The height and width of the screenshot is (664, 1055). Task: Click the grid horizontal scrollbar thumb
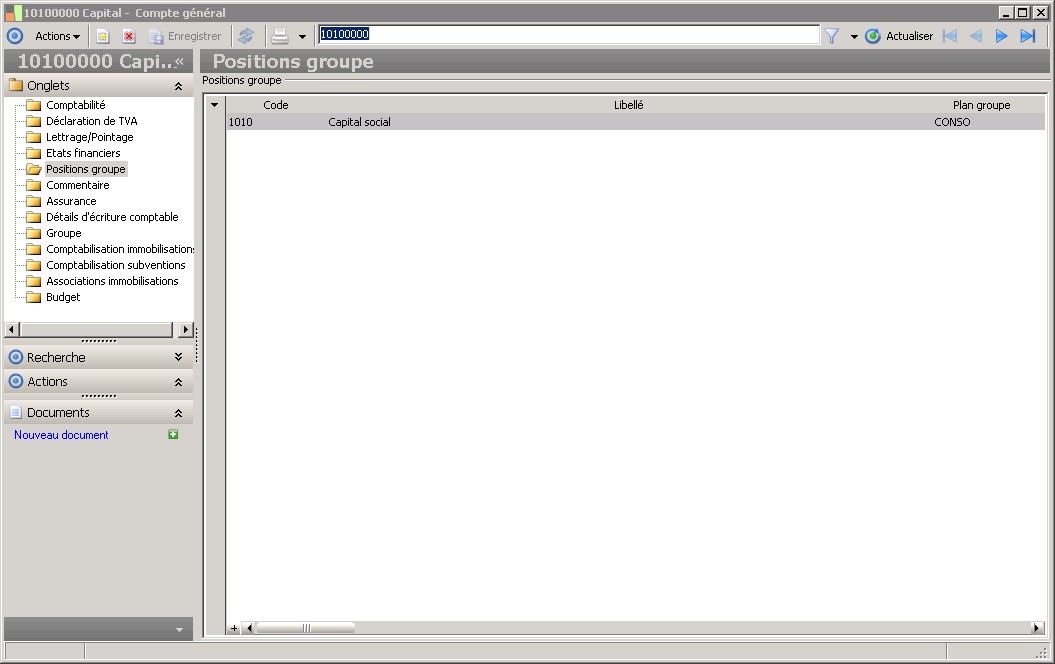point(305,628)
